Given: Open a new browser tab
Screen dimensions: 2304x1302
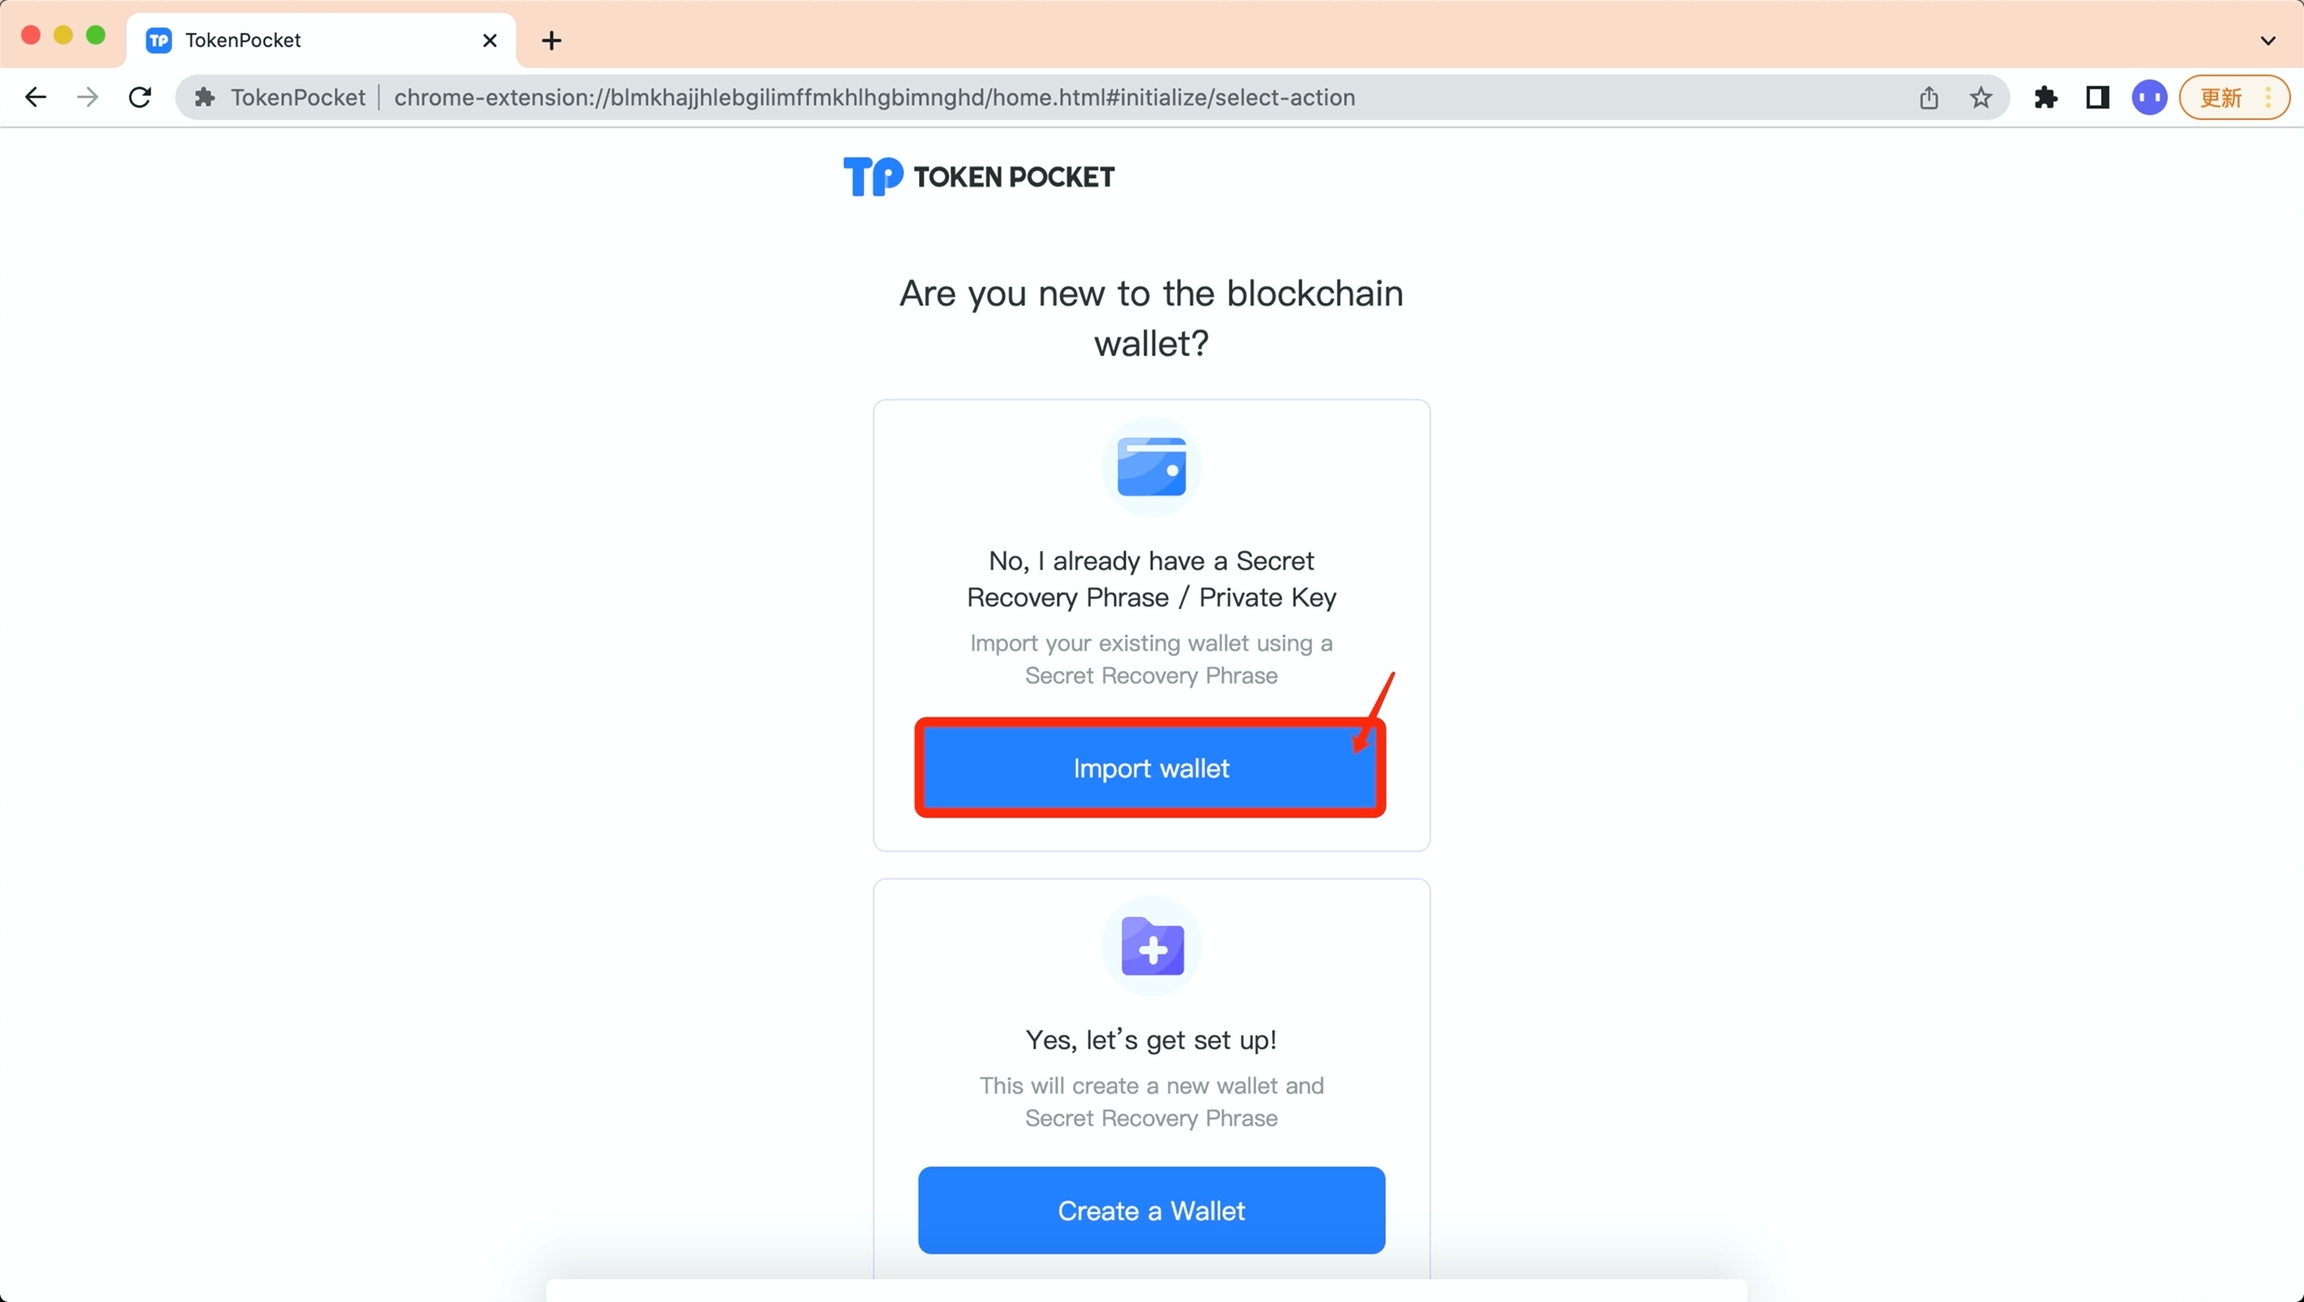Looking at the screenshot, I should click(x=551, y=40).
